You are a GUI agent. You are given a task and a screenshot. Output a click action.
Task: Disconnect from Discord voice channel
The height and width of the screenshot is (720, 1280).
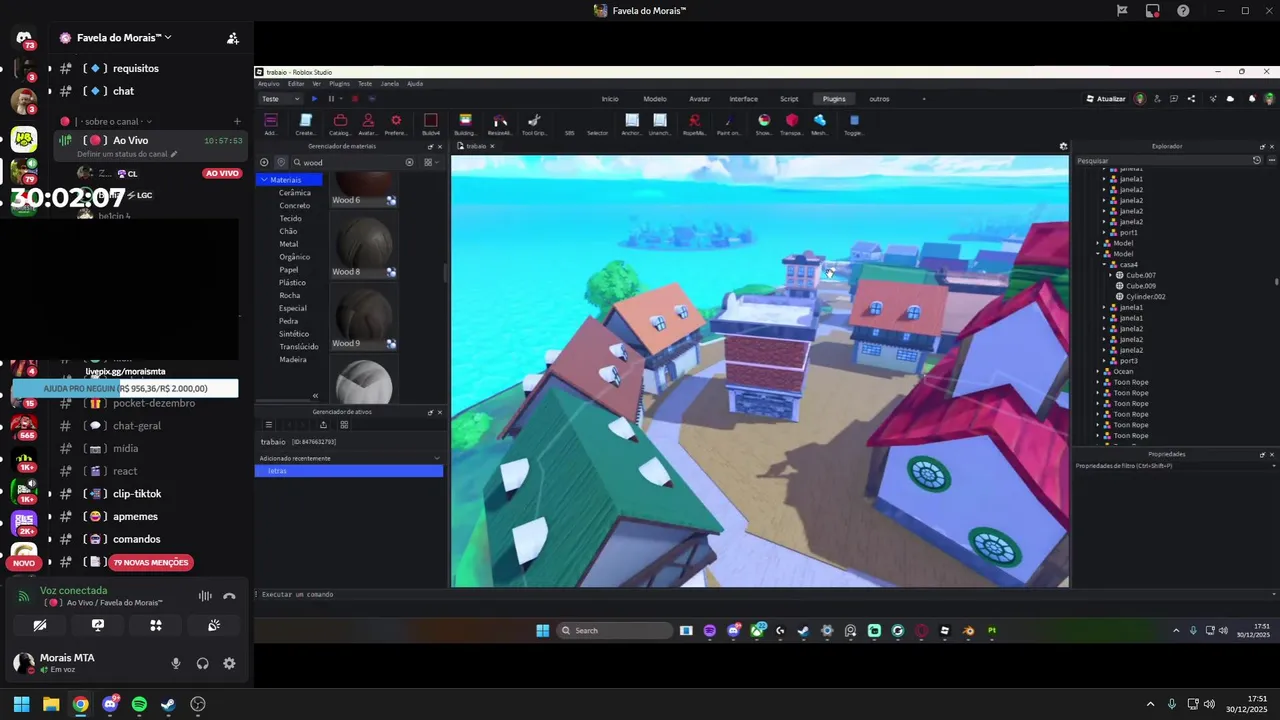tap(229, 596)
